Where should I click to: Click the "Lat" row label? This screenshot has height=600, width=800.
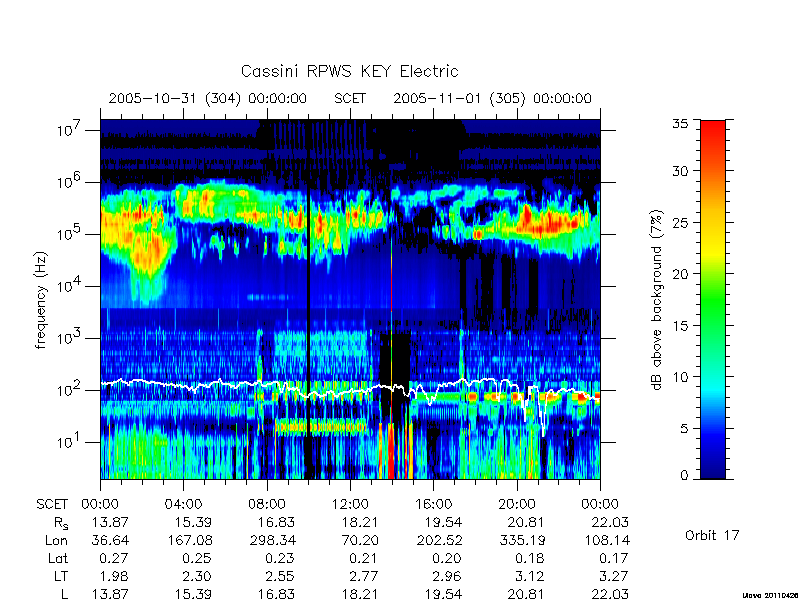pos(58,558)
